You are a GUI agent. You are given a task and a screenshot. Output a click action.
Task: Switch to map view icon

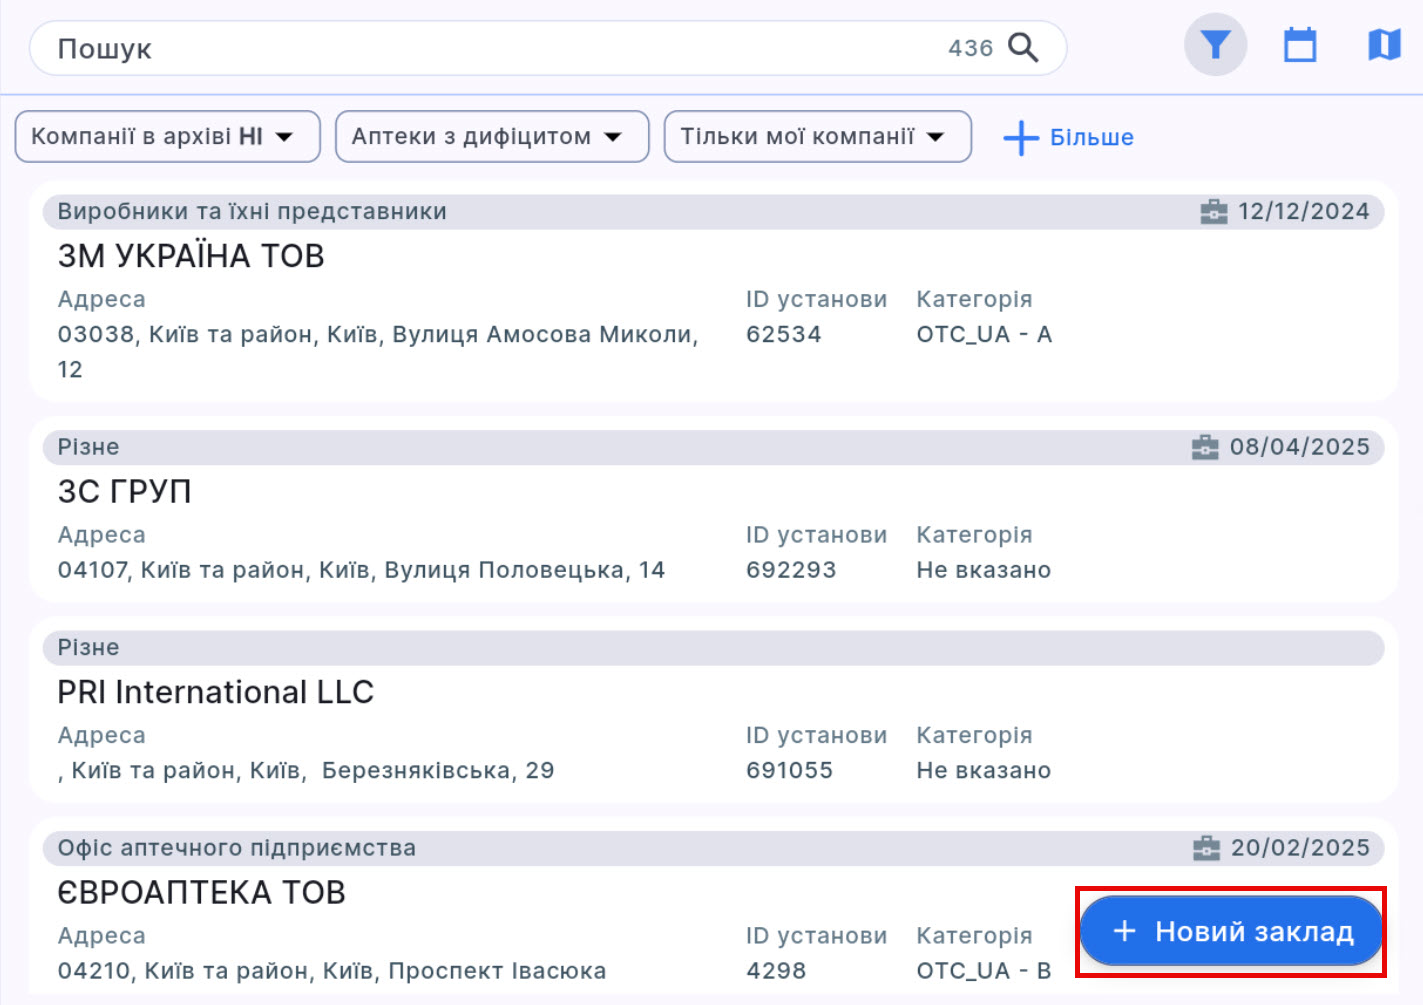click(x=1384, y=45)
